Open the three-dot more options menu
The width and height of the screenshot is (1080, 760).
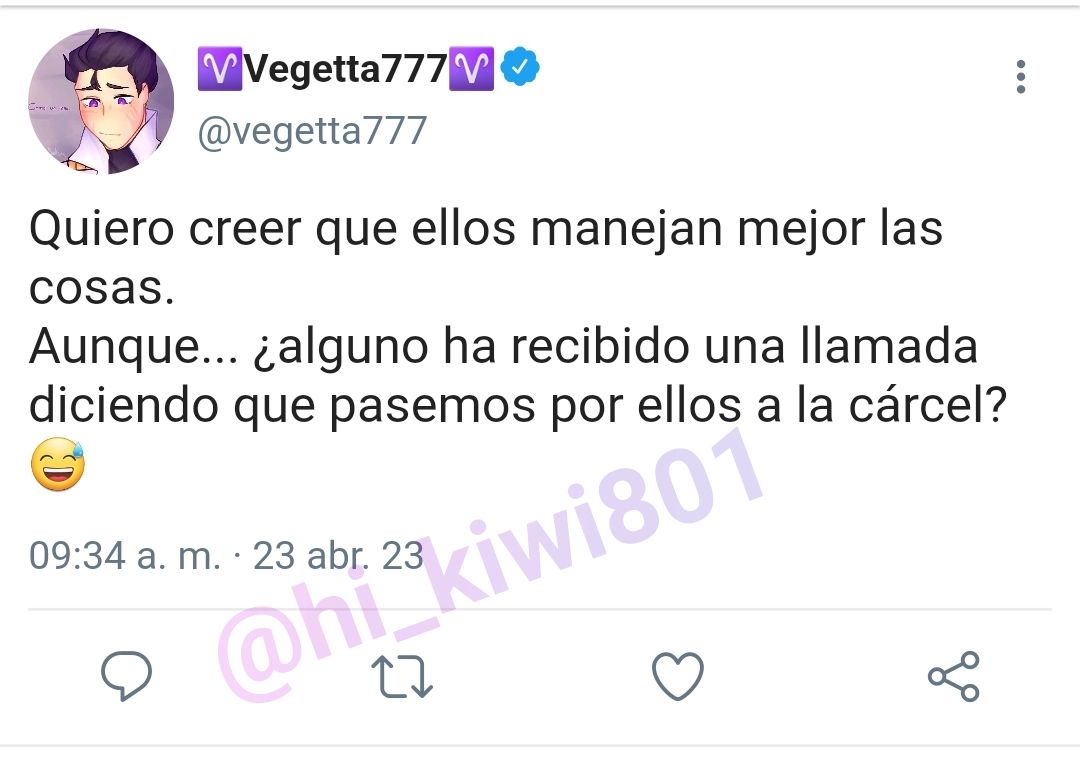[1021, 76]
